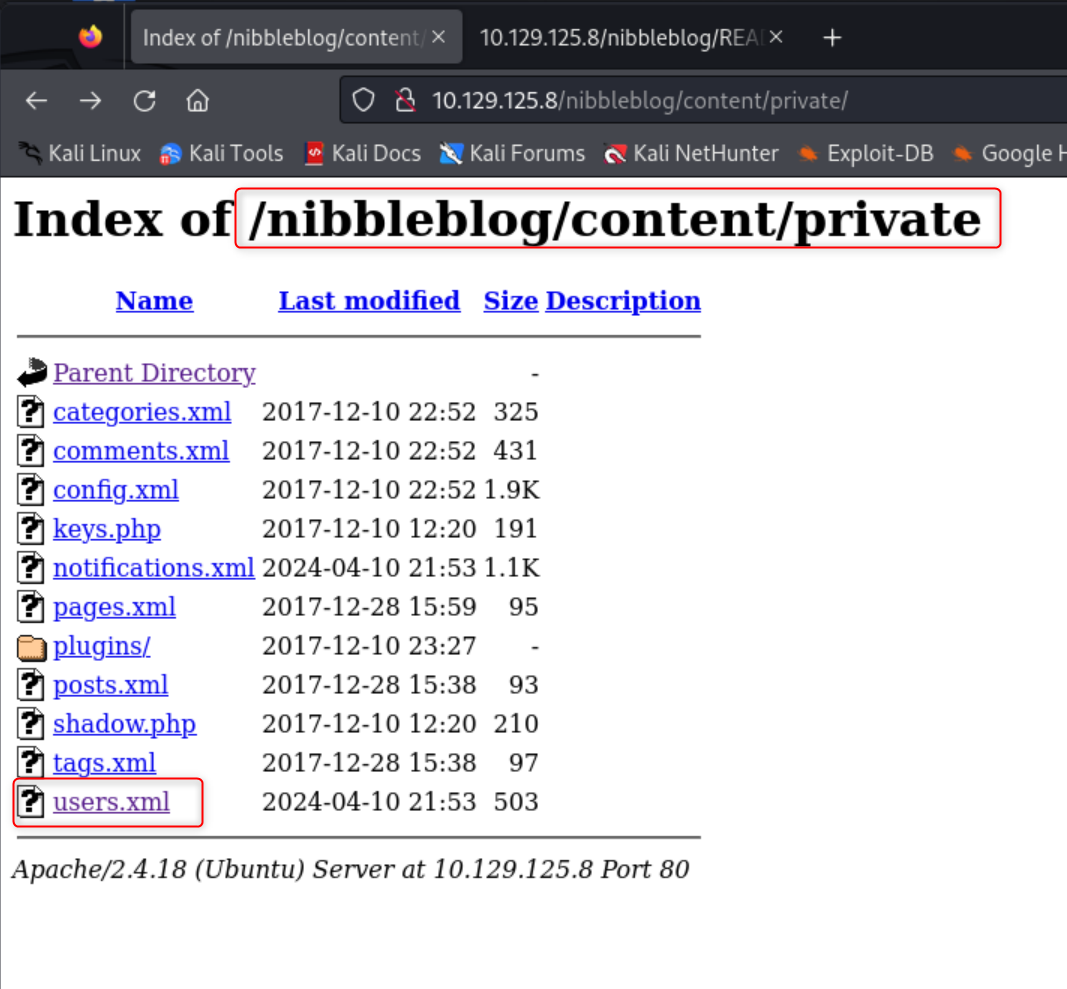
Task: Click the Firefox logo in the top-left corner
Action: [90, 36]
